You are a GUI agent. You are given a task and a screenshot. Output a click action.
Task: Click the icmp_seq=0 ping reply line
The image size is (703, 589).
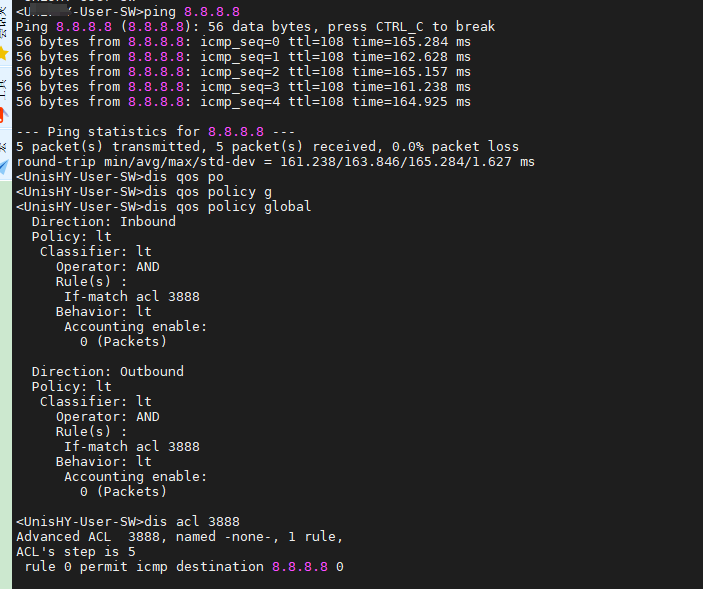(x=243, y=42)
